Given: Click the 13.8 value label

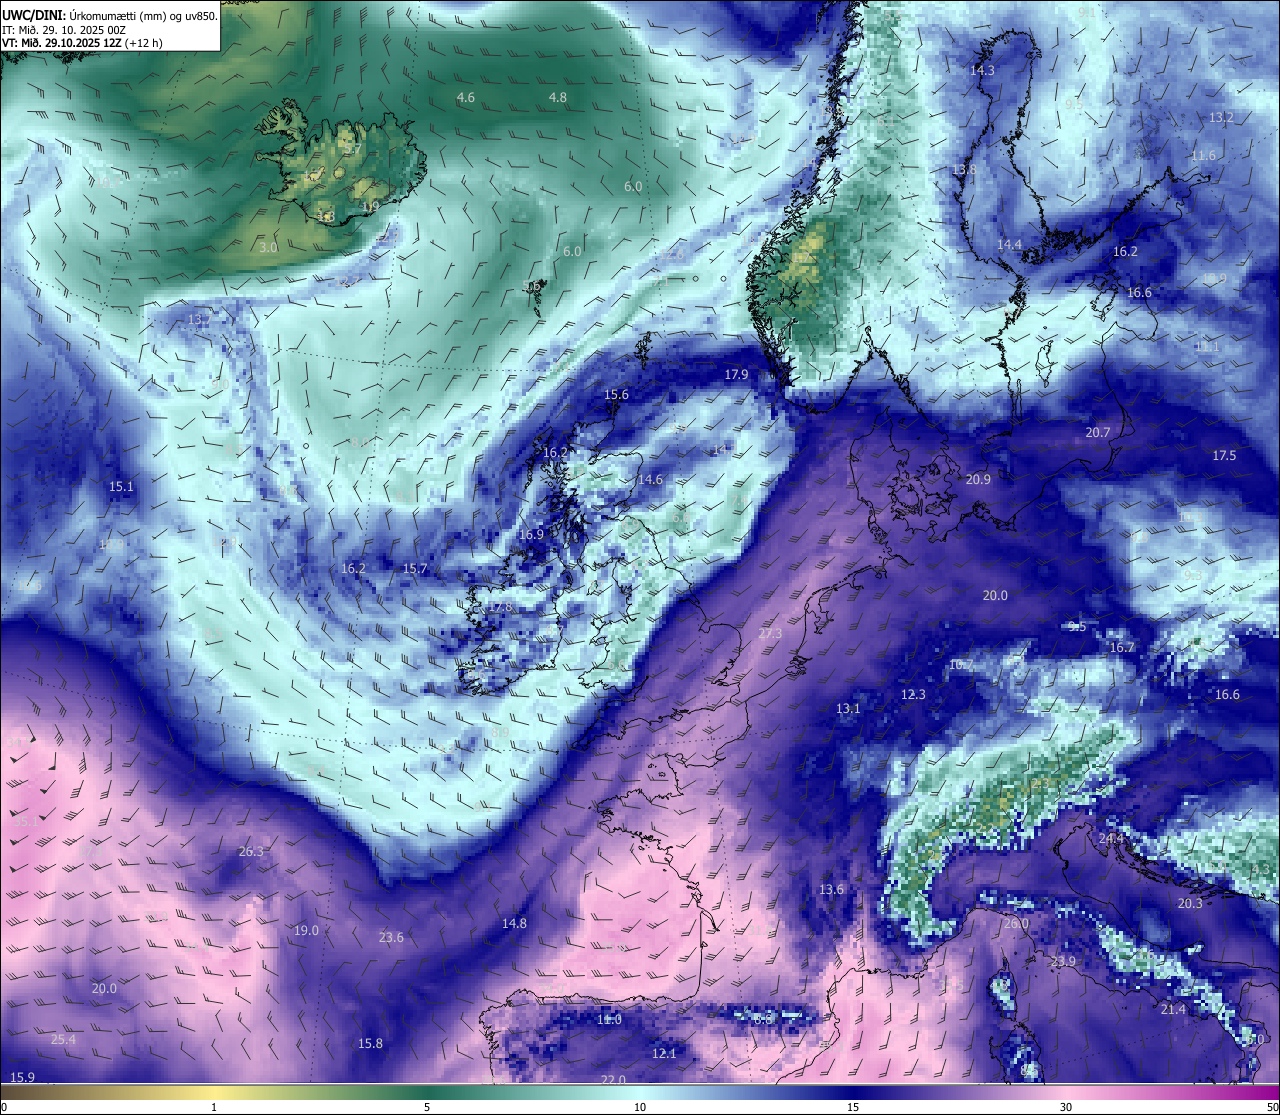Looking at the screenshot, I should pos(964,169).
